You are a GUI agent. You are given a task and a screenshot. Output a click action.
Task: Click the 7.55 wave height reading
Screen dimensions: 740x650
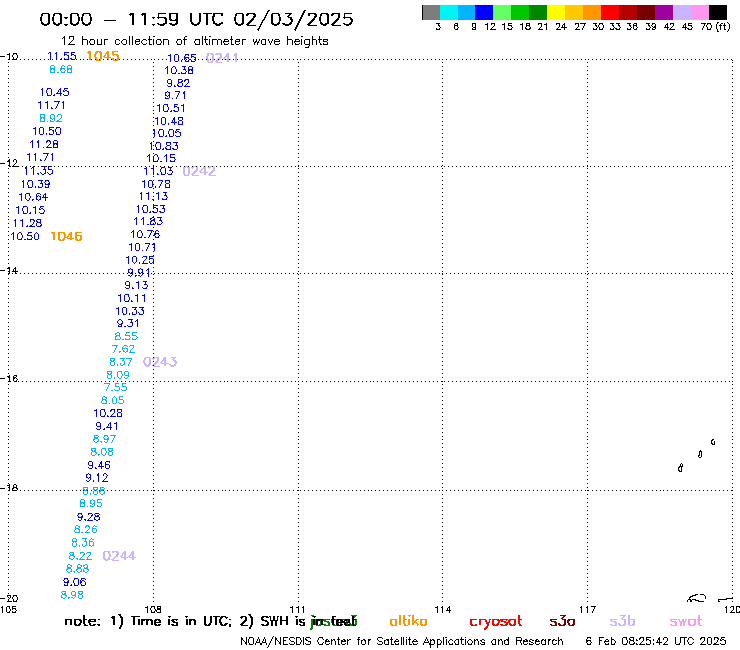click(x=116, y=388)
